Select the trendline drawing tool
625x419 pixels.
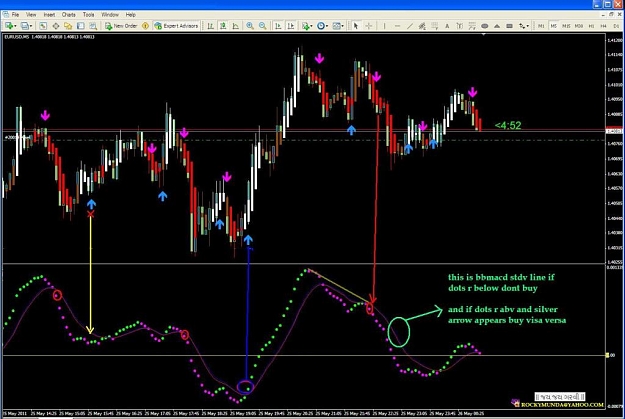point(410,26)
